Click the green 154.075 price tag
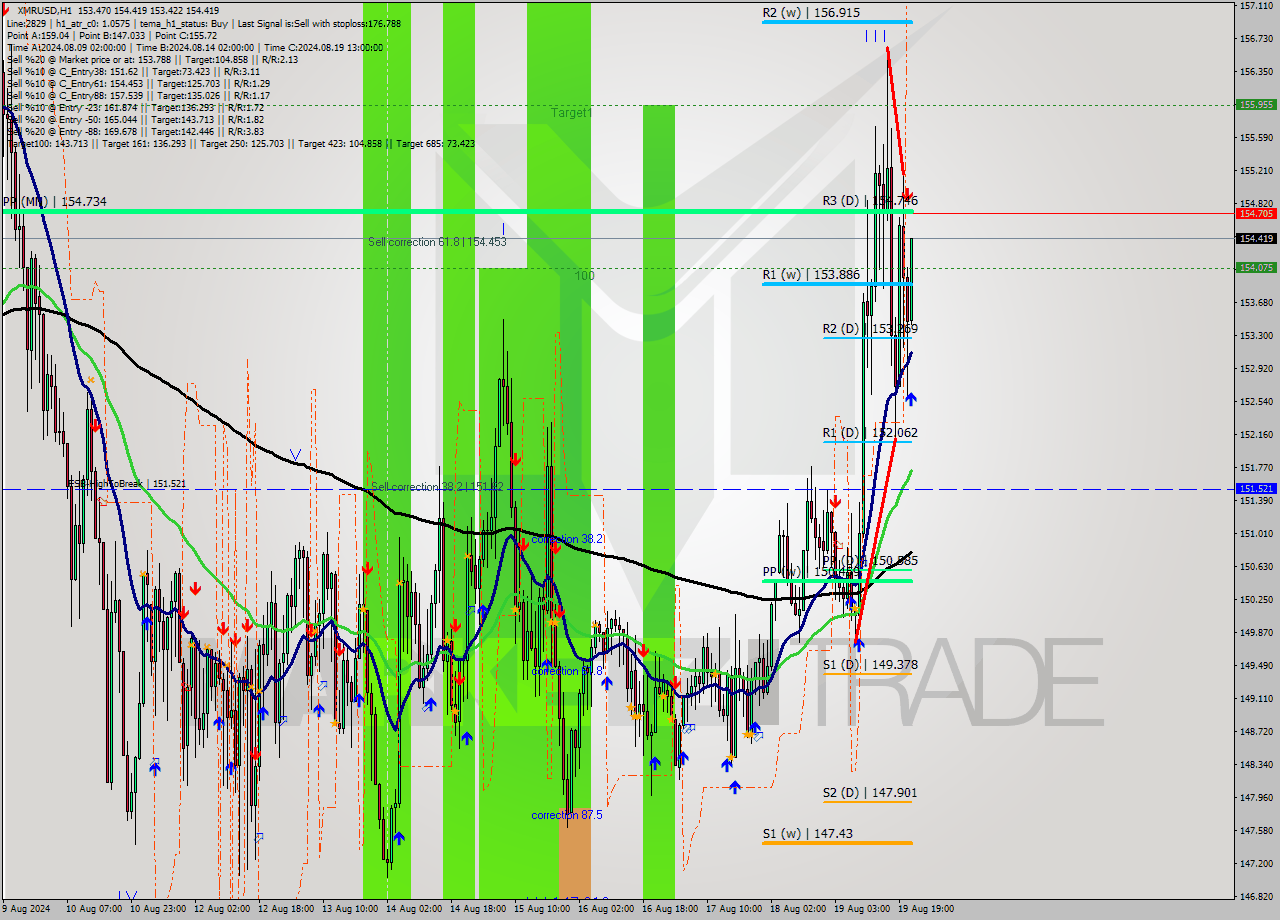 [1255, 267]
